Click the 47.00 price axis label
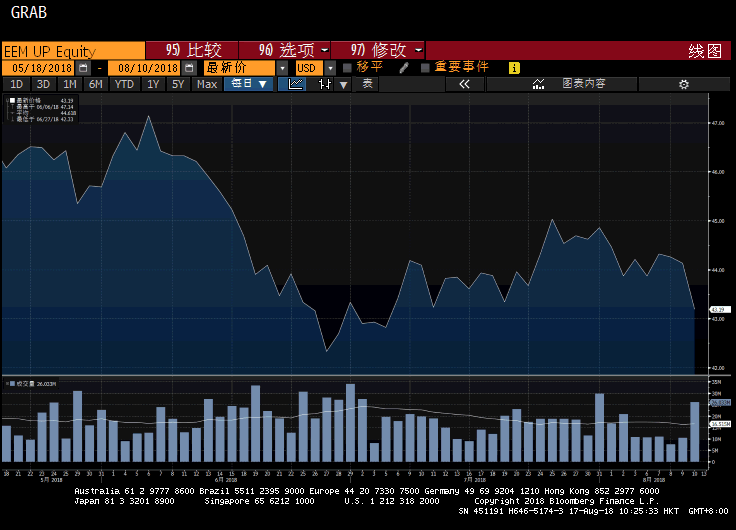Viewport: 736px width, 530px height. click(718, 123)
